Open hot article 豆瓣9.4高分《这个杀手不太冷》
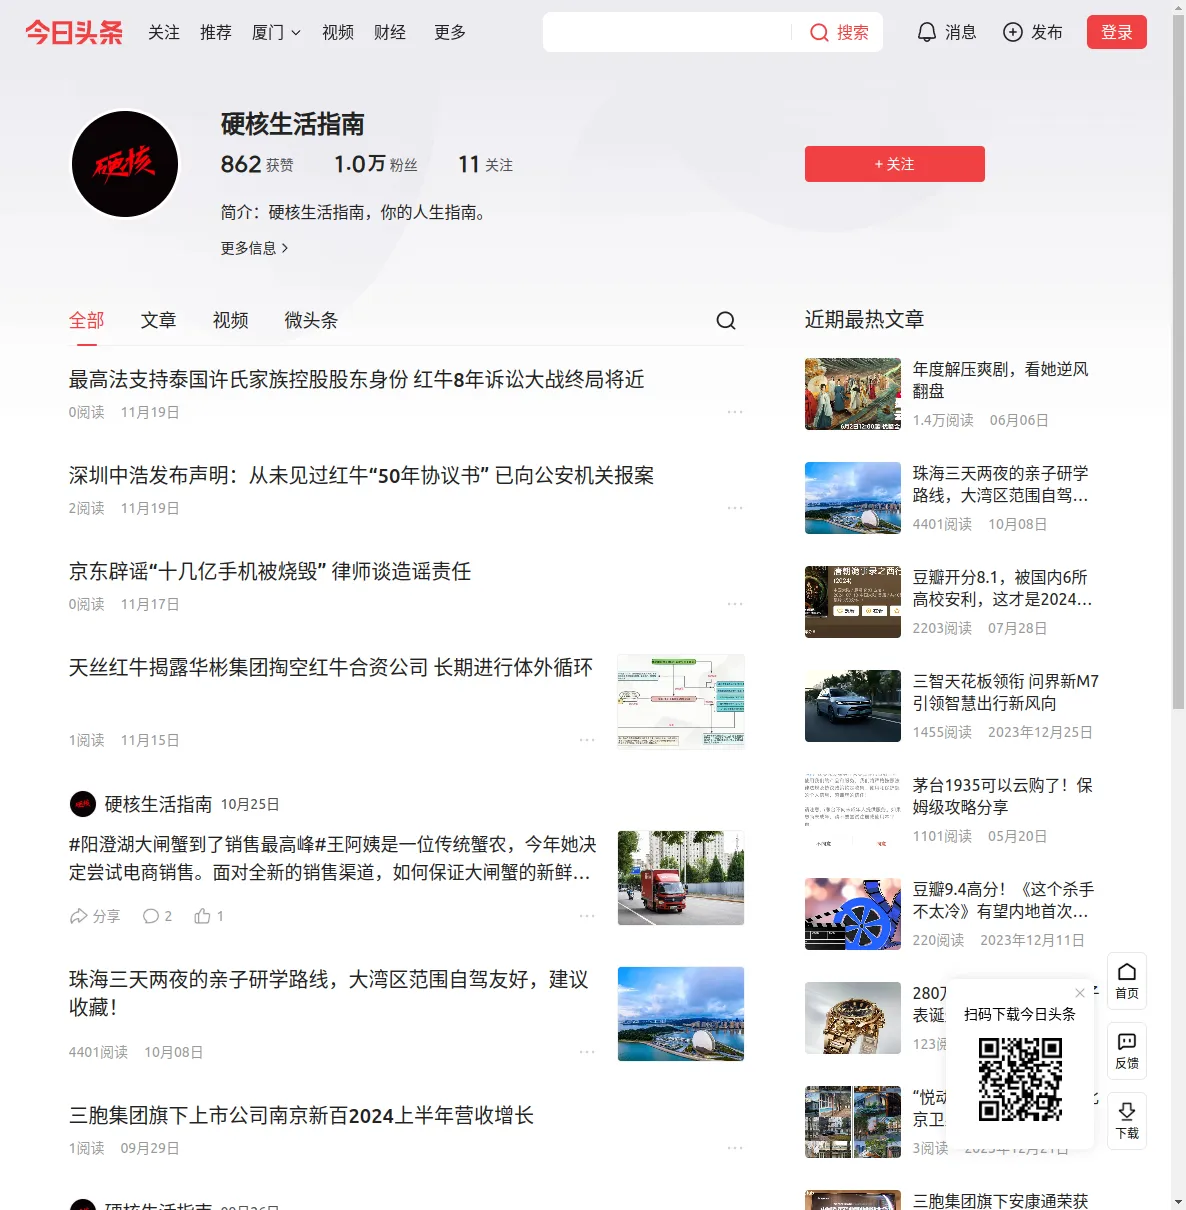This screenshot has height=1210, width=1186. [x=1003, y=900]
